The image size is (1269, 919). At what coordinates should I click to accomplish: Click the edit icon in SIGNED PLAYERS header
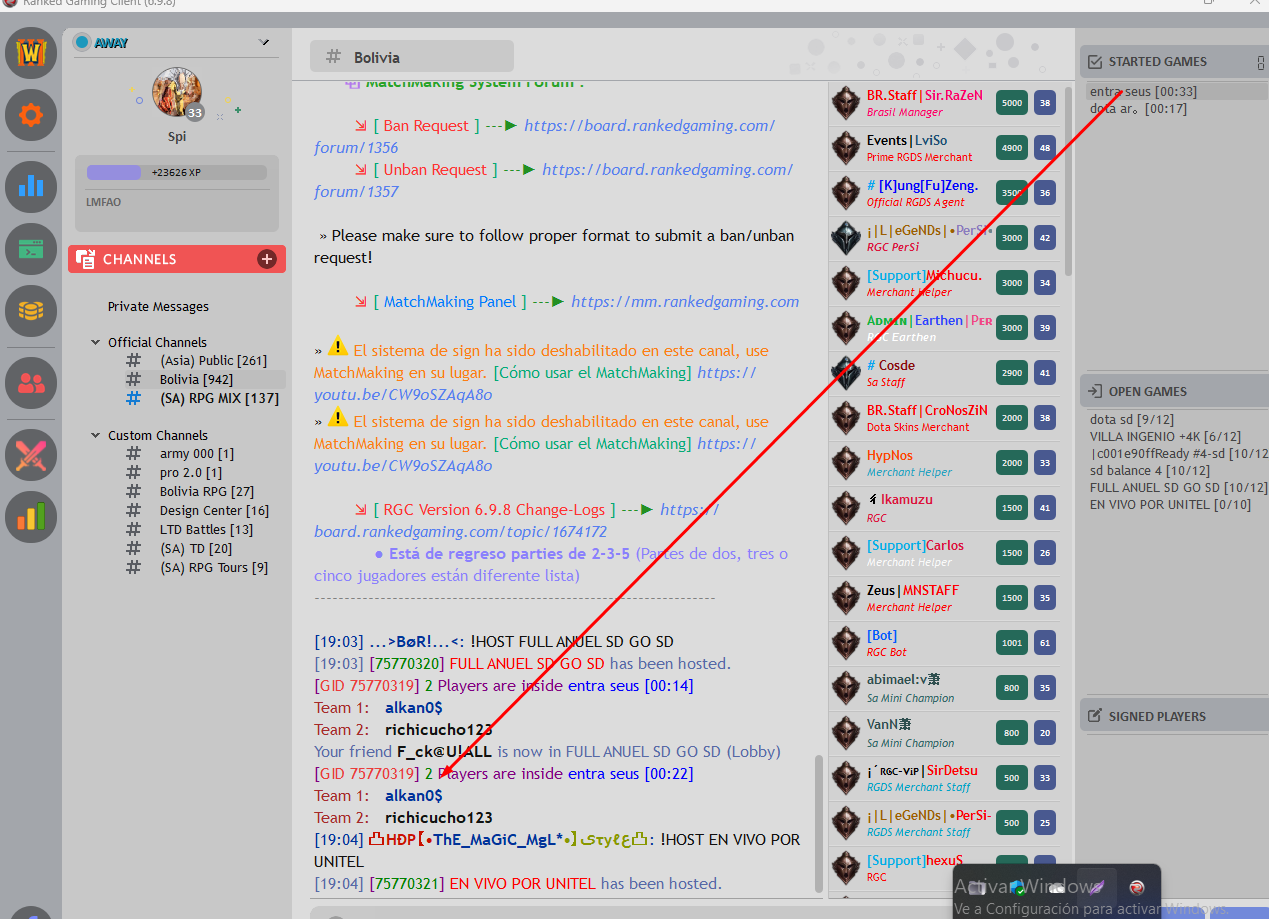(1095, 717)
